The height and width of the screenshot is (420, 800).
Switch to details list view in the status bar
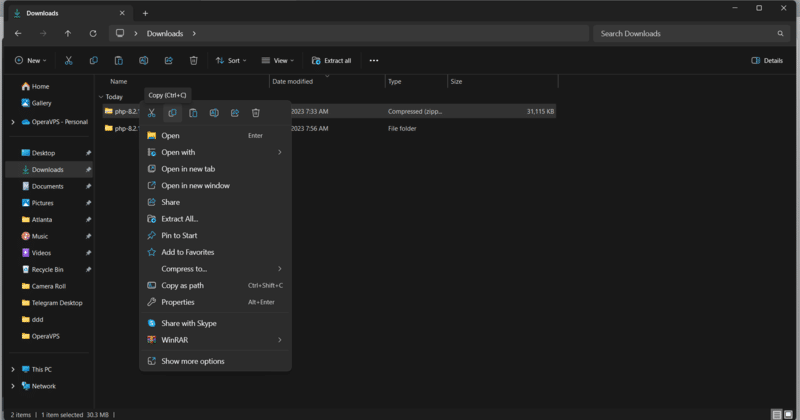[776, 414]
